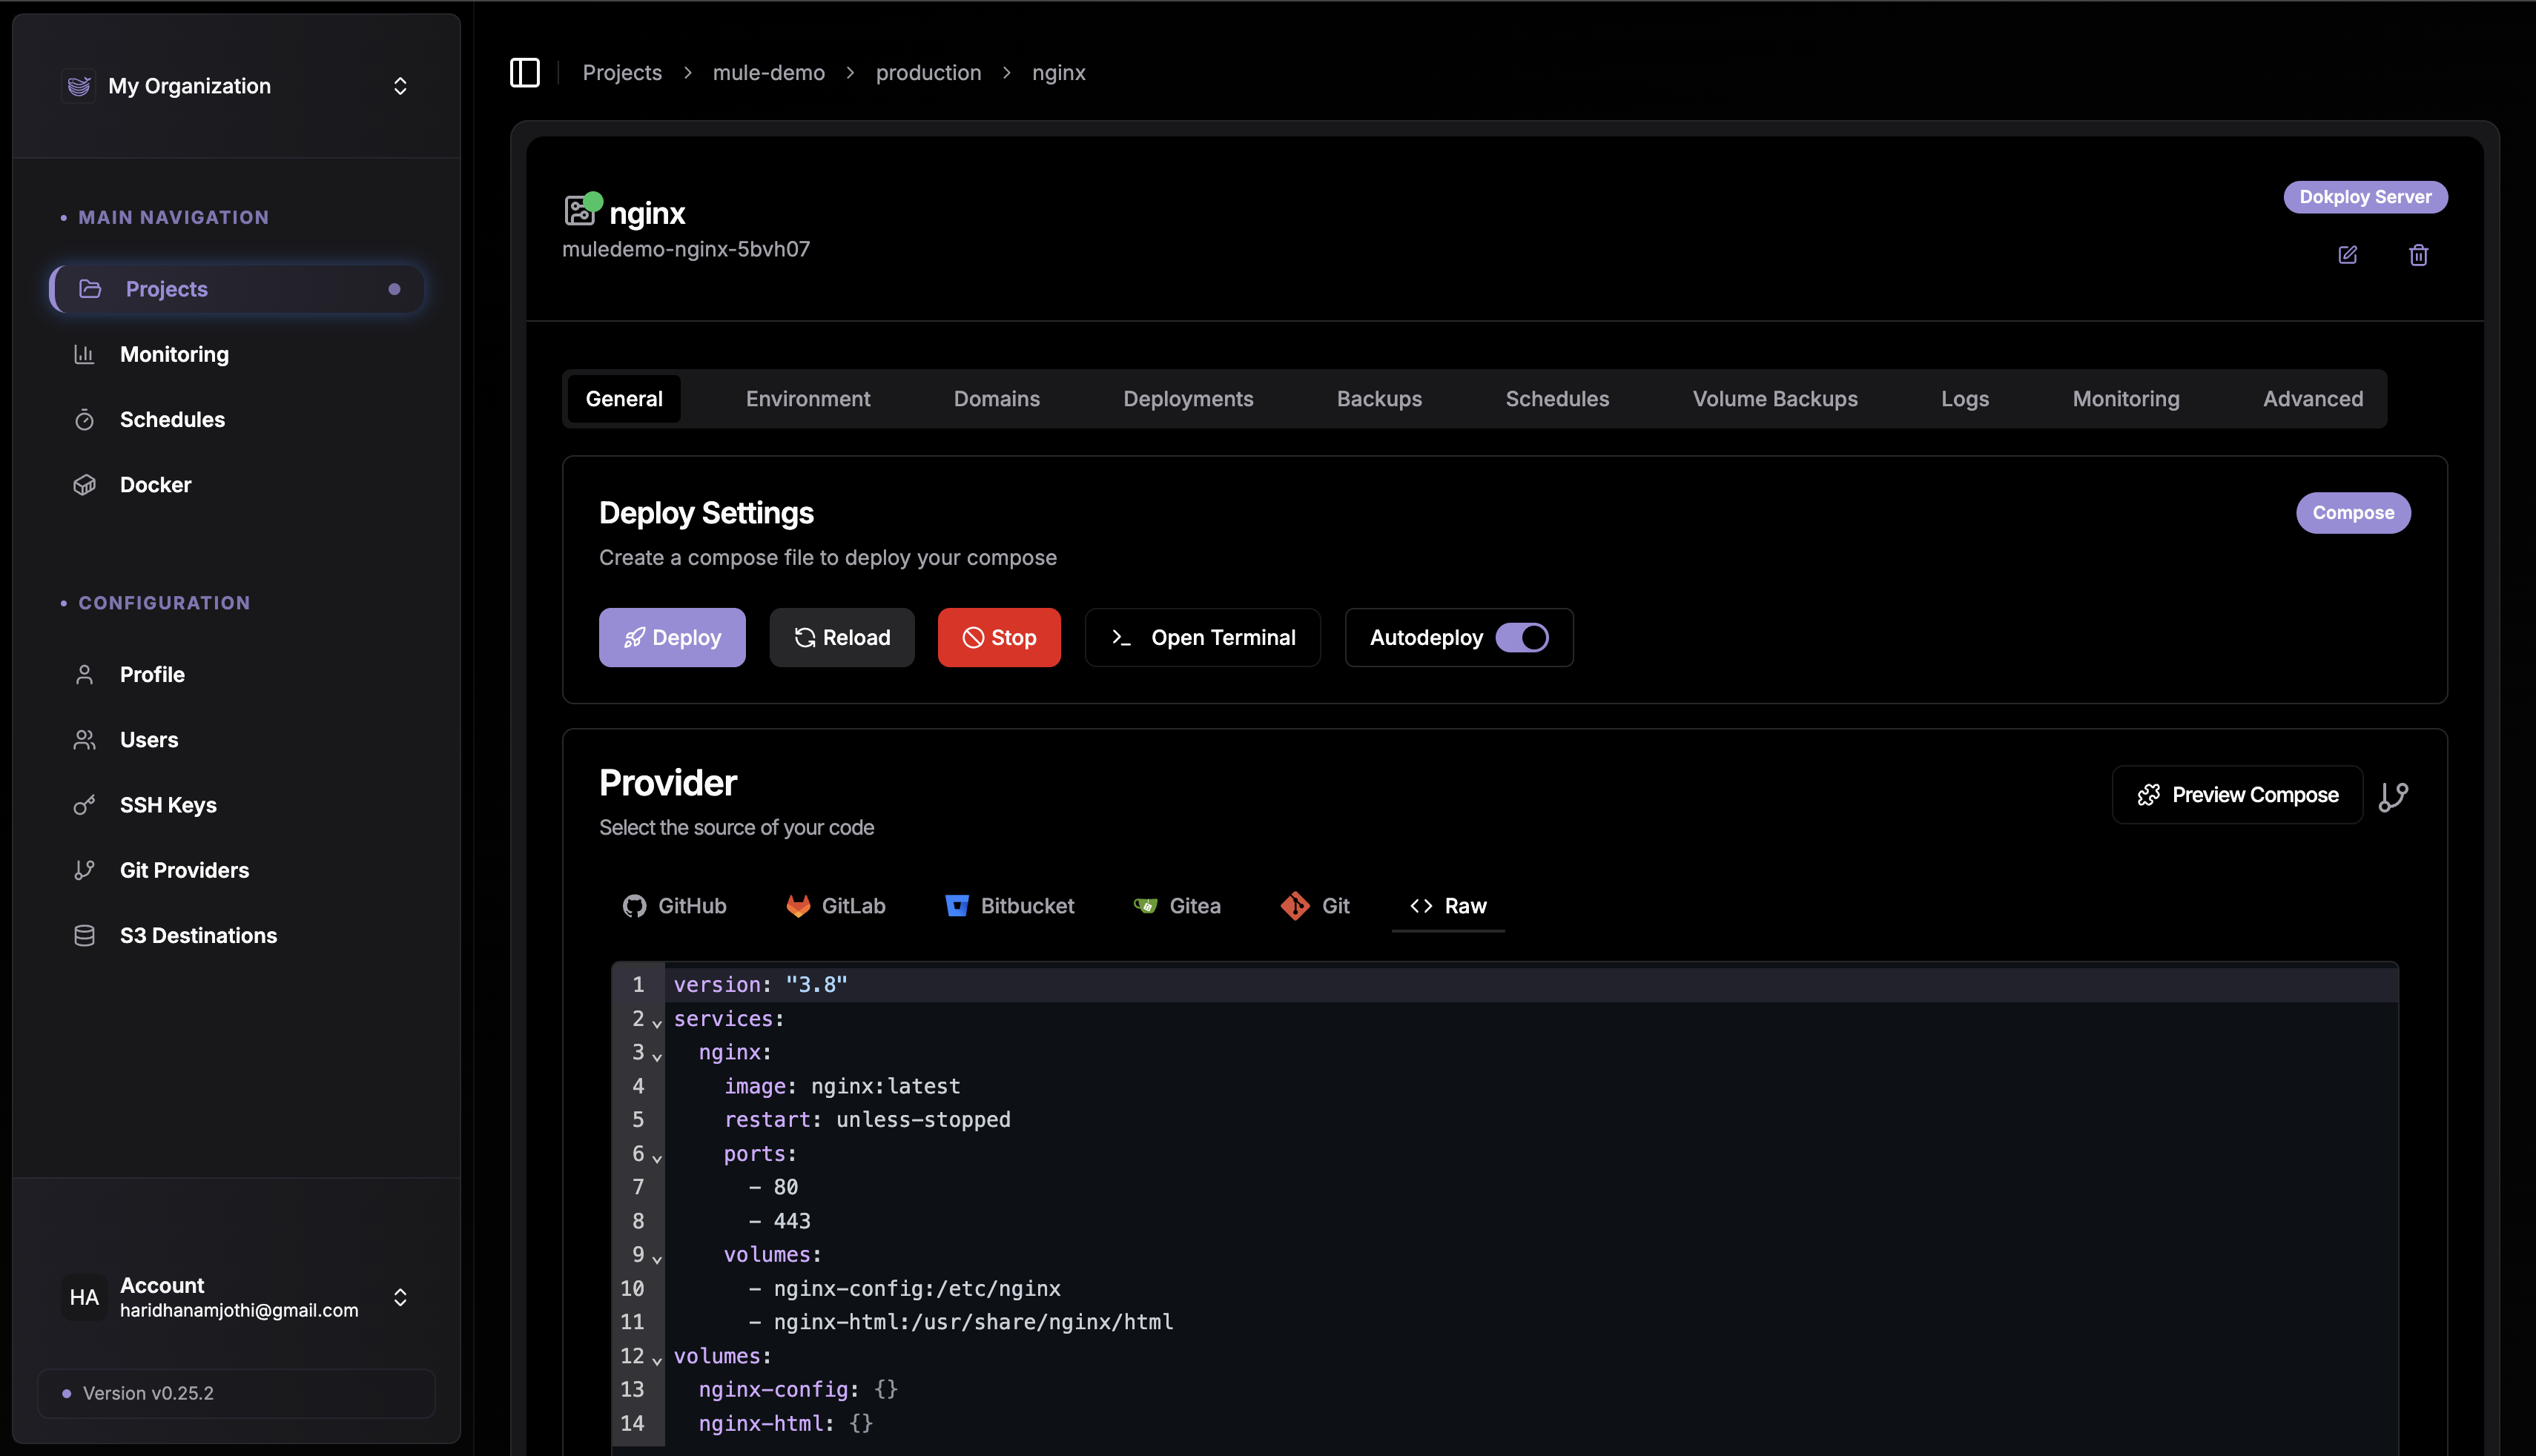Collapse the services fold arrow on line 2
2536x1456 pixels.
click(657, 1023)
